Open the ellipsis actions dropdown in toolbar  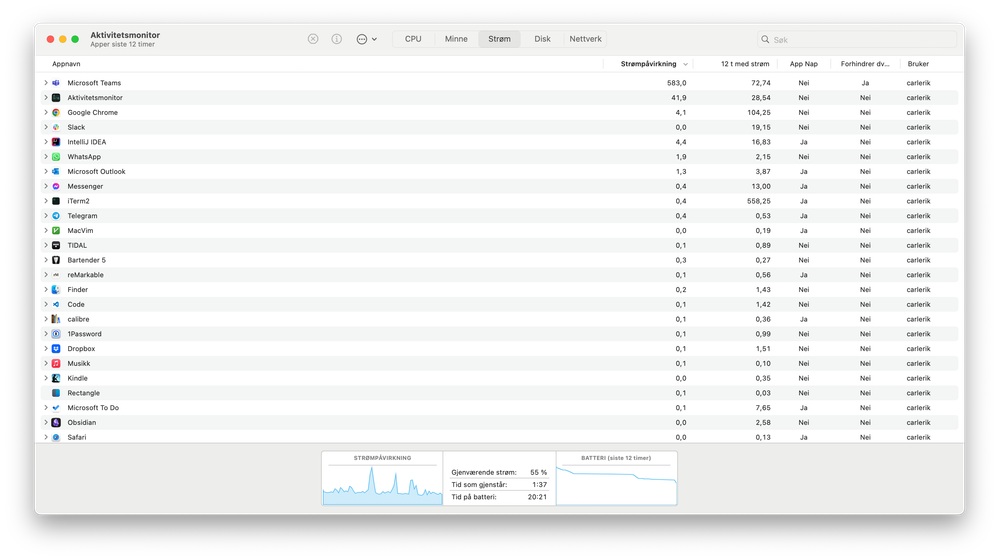(x=366, y=39)
